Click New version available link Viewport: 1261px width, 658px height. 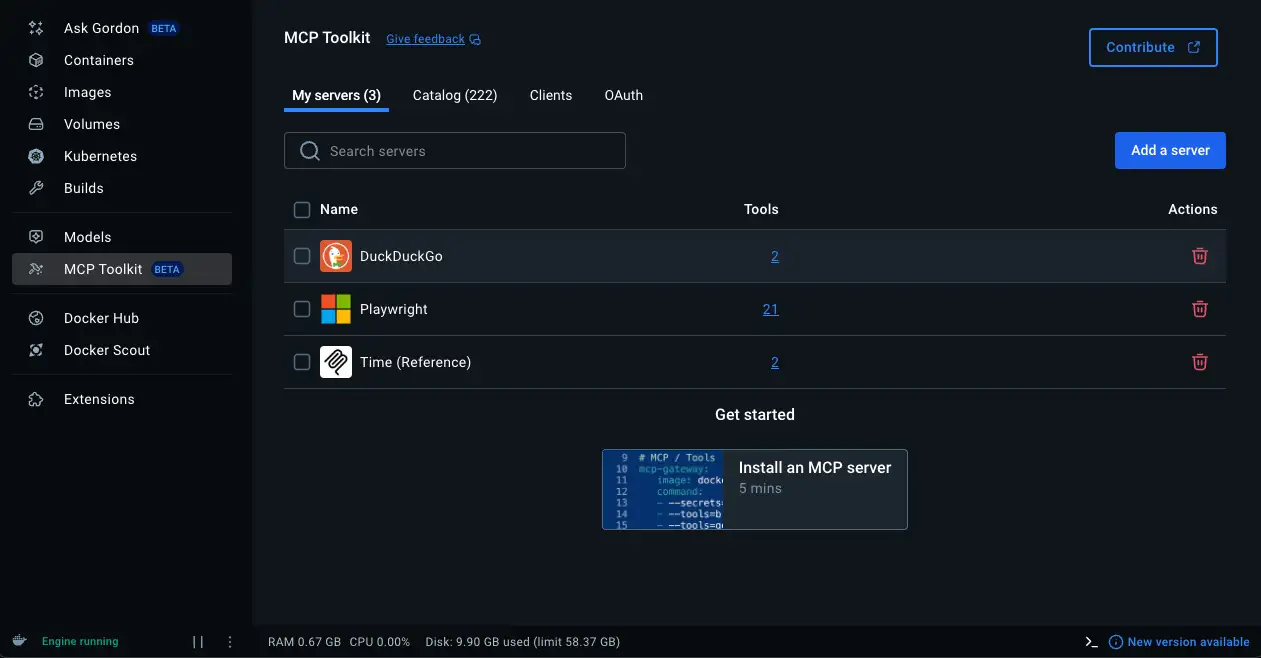point(1188,642)
